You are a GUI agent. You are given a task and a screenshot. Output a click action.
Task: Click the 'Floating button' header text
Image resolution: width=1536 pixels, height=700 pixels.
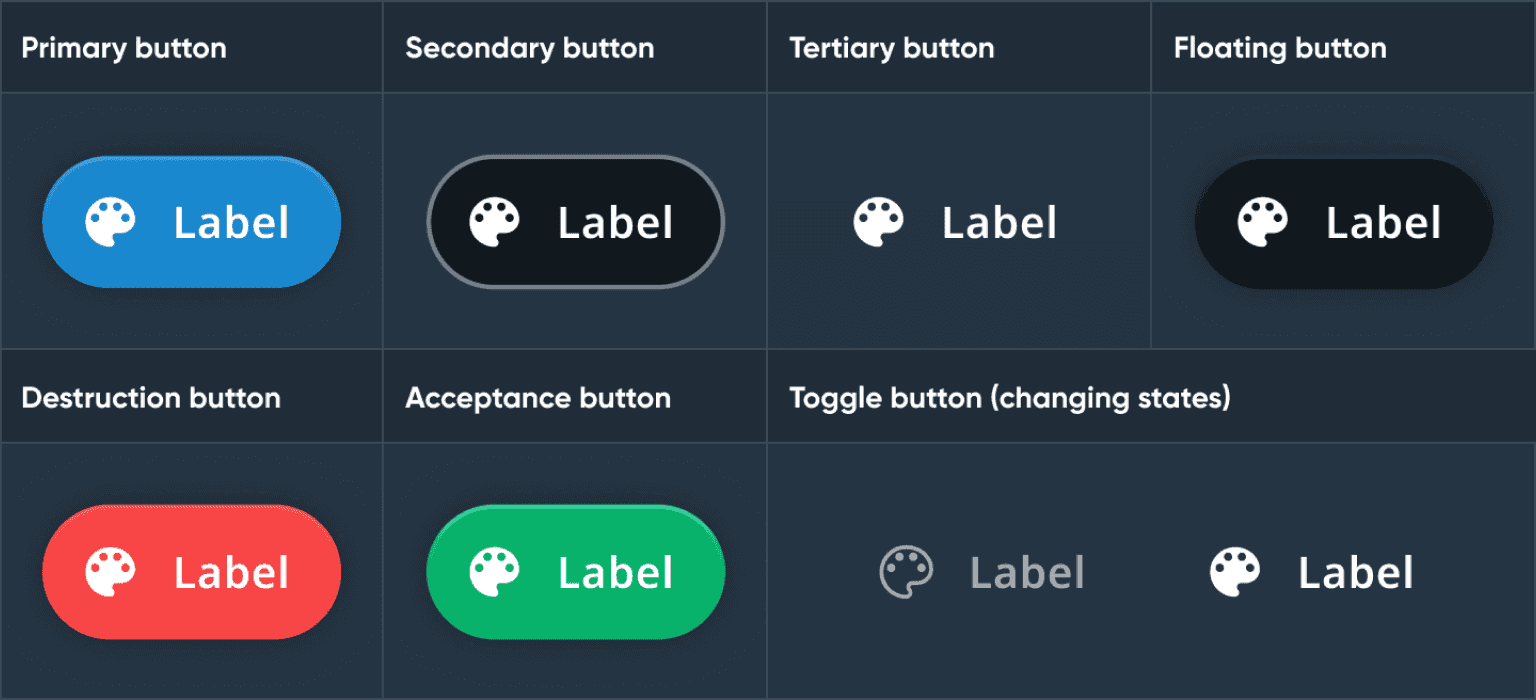pos(1280,48)
